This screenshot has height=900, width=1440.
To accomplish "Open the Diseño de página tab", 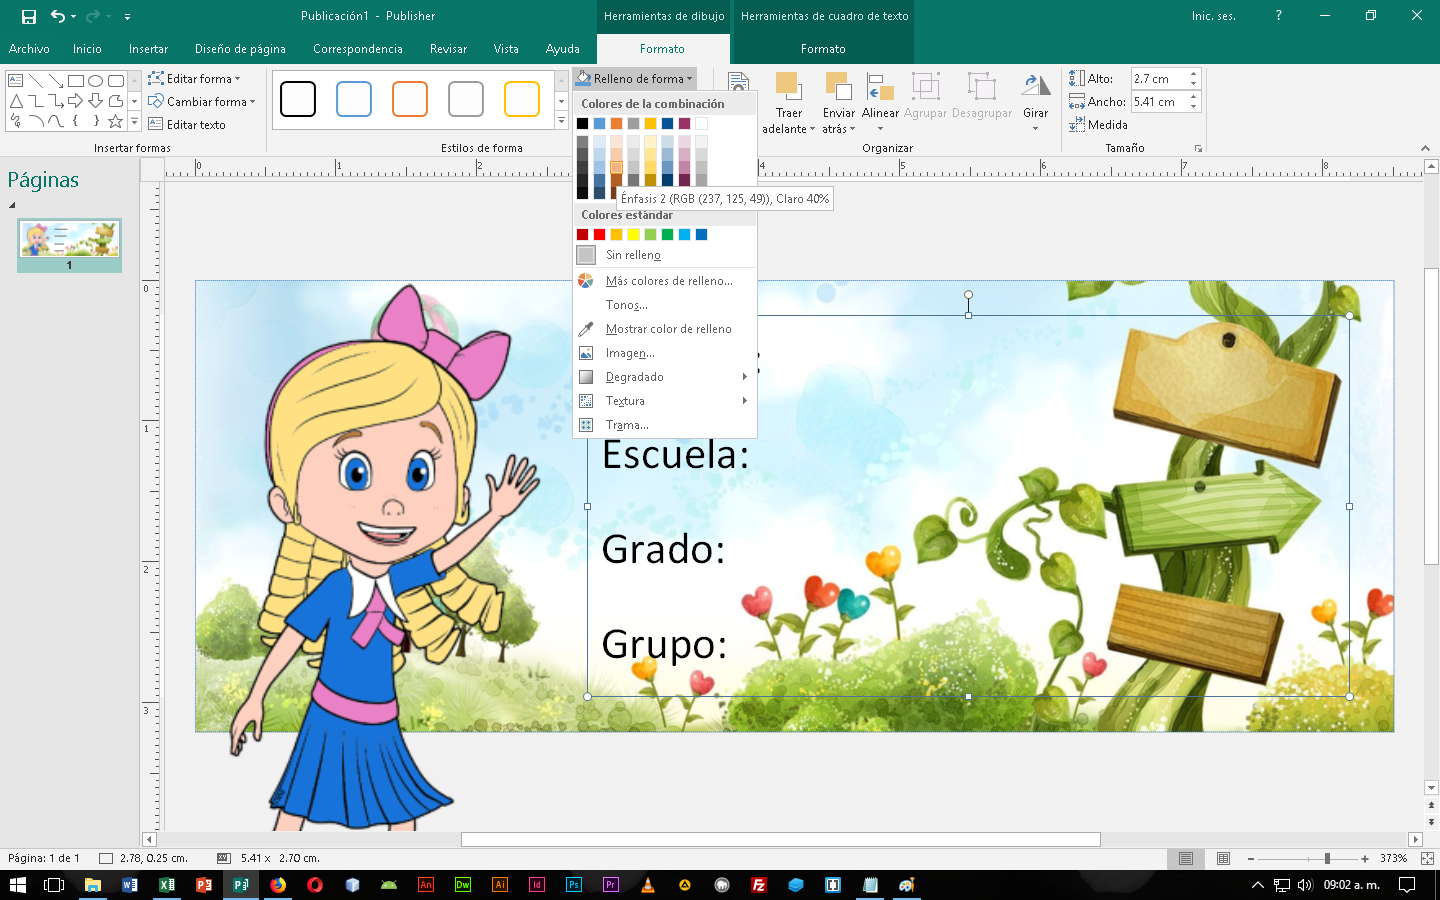I will (240, 49).
